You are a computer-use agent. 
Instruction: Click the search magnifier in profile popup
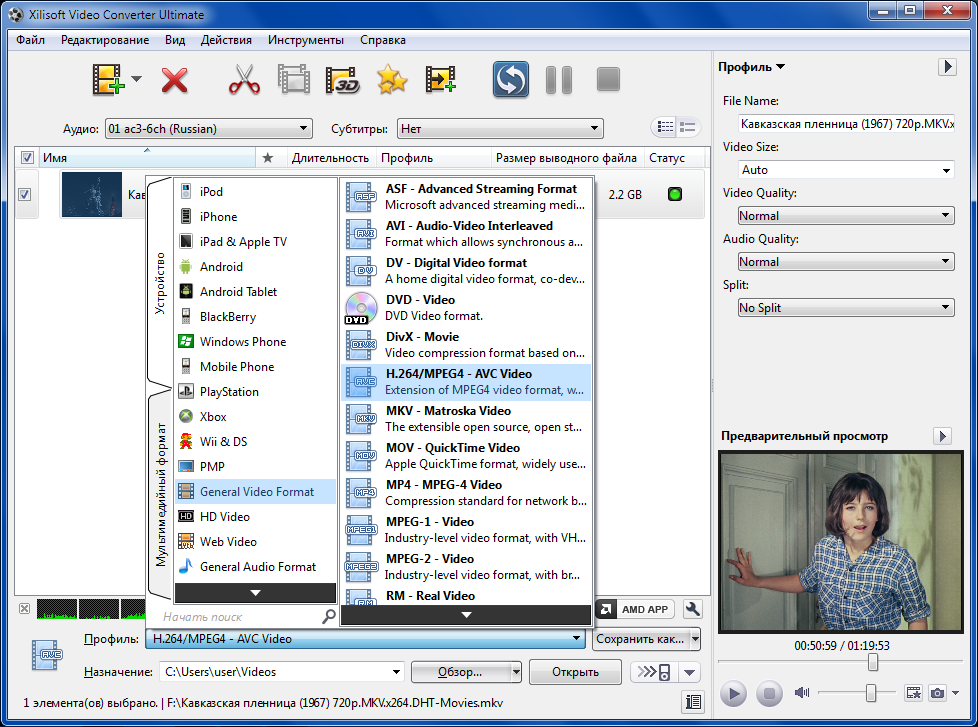tap(329, 617)
